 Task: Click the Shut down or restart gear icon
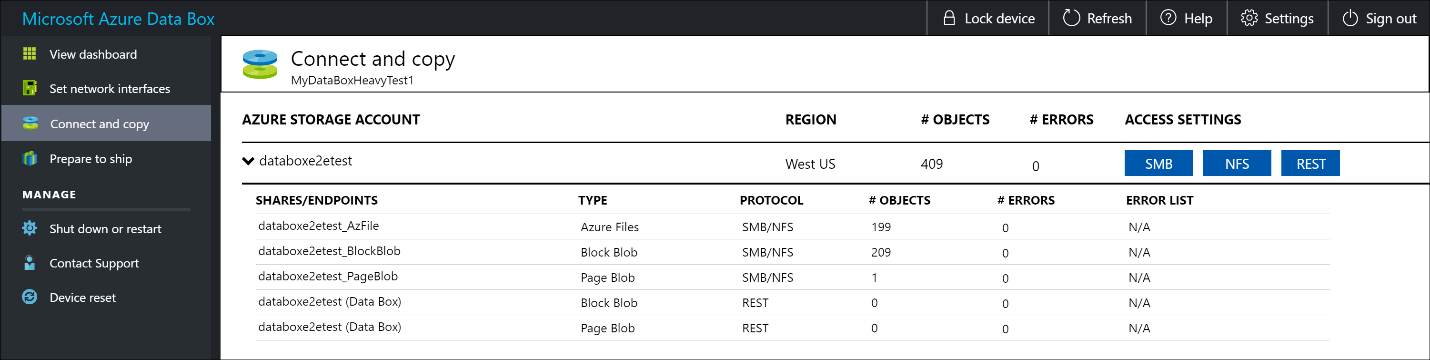tap(30, 229)
